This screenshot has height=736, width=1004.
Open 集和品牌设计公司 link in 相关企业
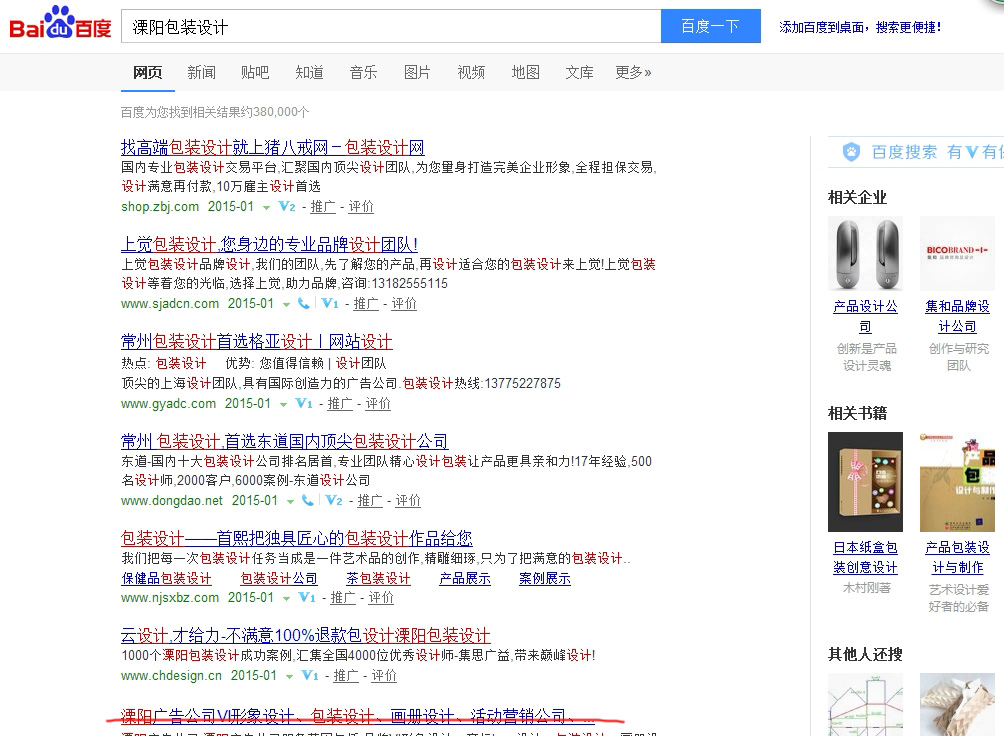[x=957, y=316]
